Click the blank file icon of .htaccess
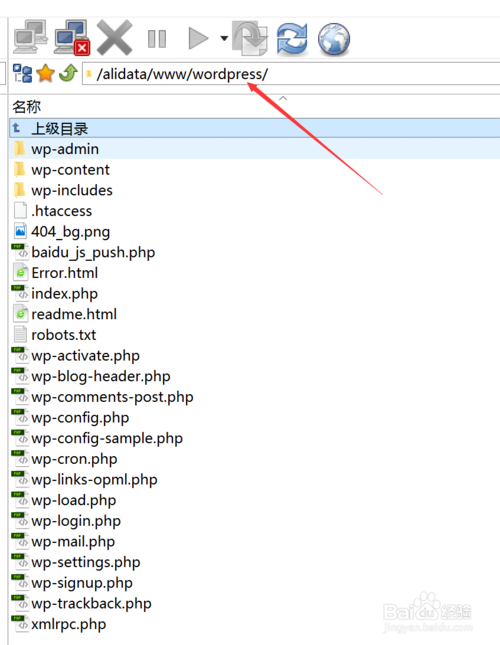Screen dimensions: 500x645 pyautogui.click(x=20, y=211)
